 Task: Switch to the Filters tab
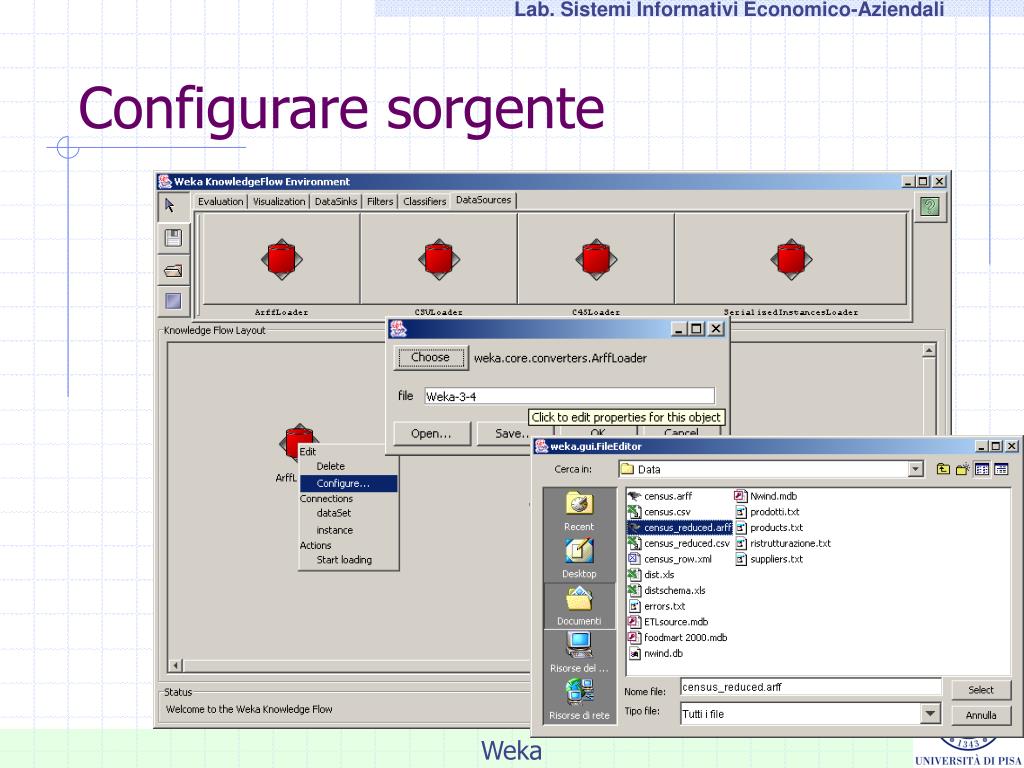pos(380,202)
